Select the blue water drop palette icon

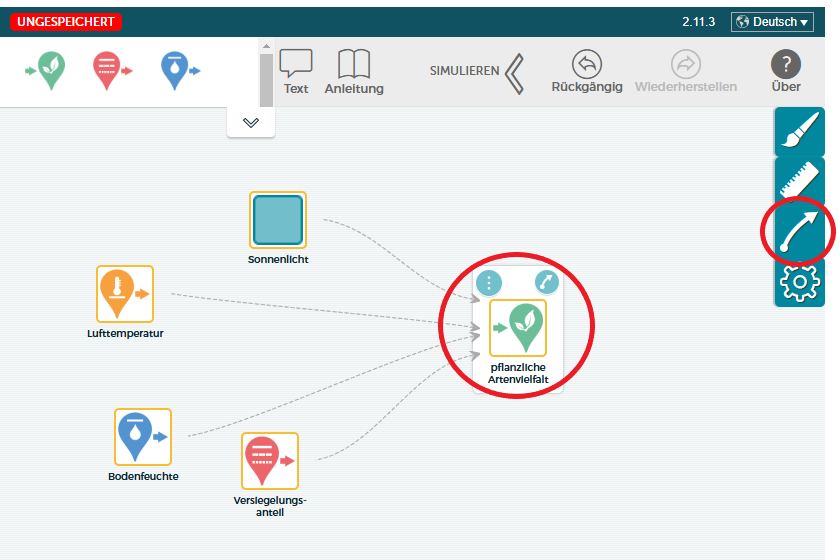(x=176, y=71)
